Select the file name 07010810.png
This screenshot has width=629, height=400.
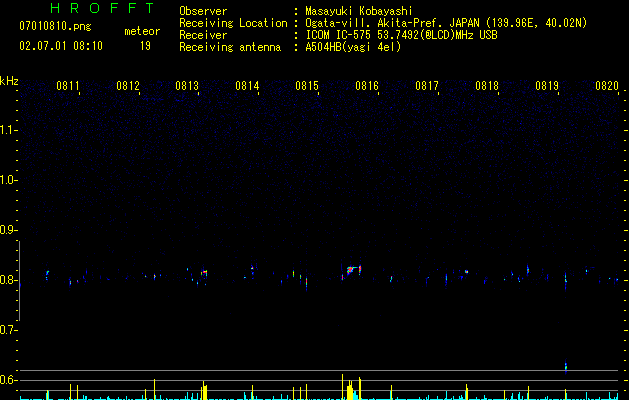(x=55, y=27)
